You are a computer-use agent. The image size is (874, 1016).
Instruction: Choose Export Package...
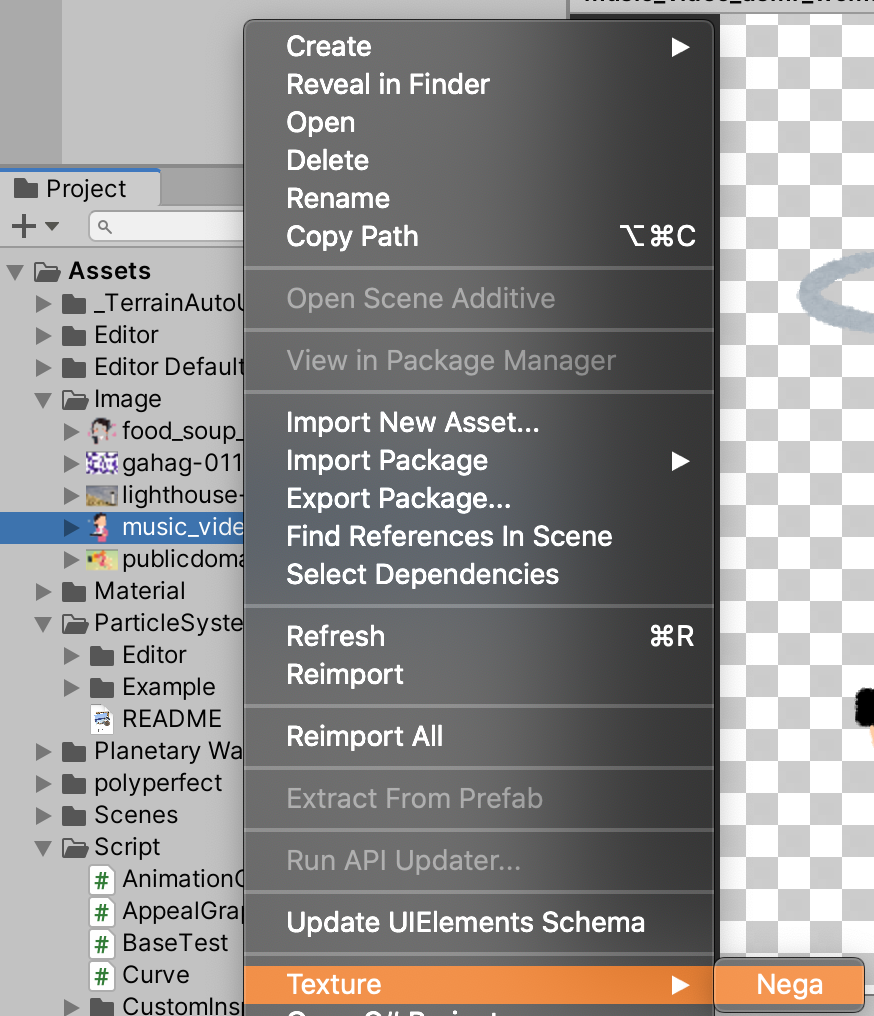click(x=479, y=499)
